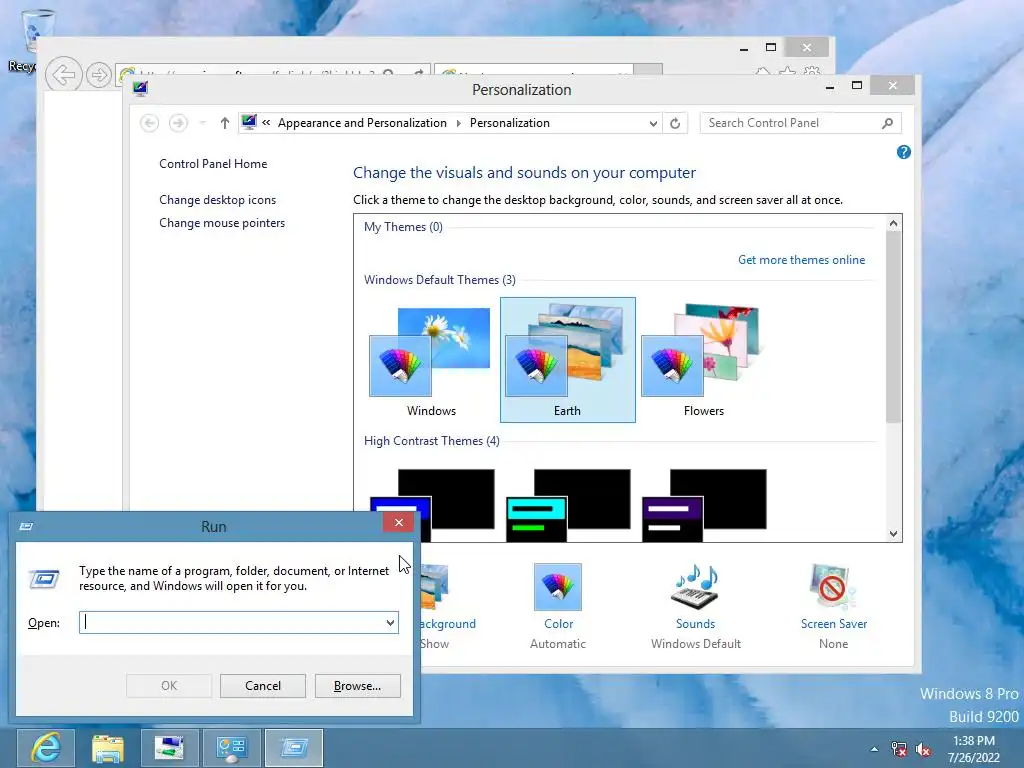Click the taskbar clock showing 1:38 PM
1024x768 pixels.
pyautogui.click(x=974, y=749)
